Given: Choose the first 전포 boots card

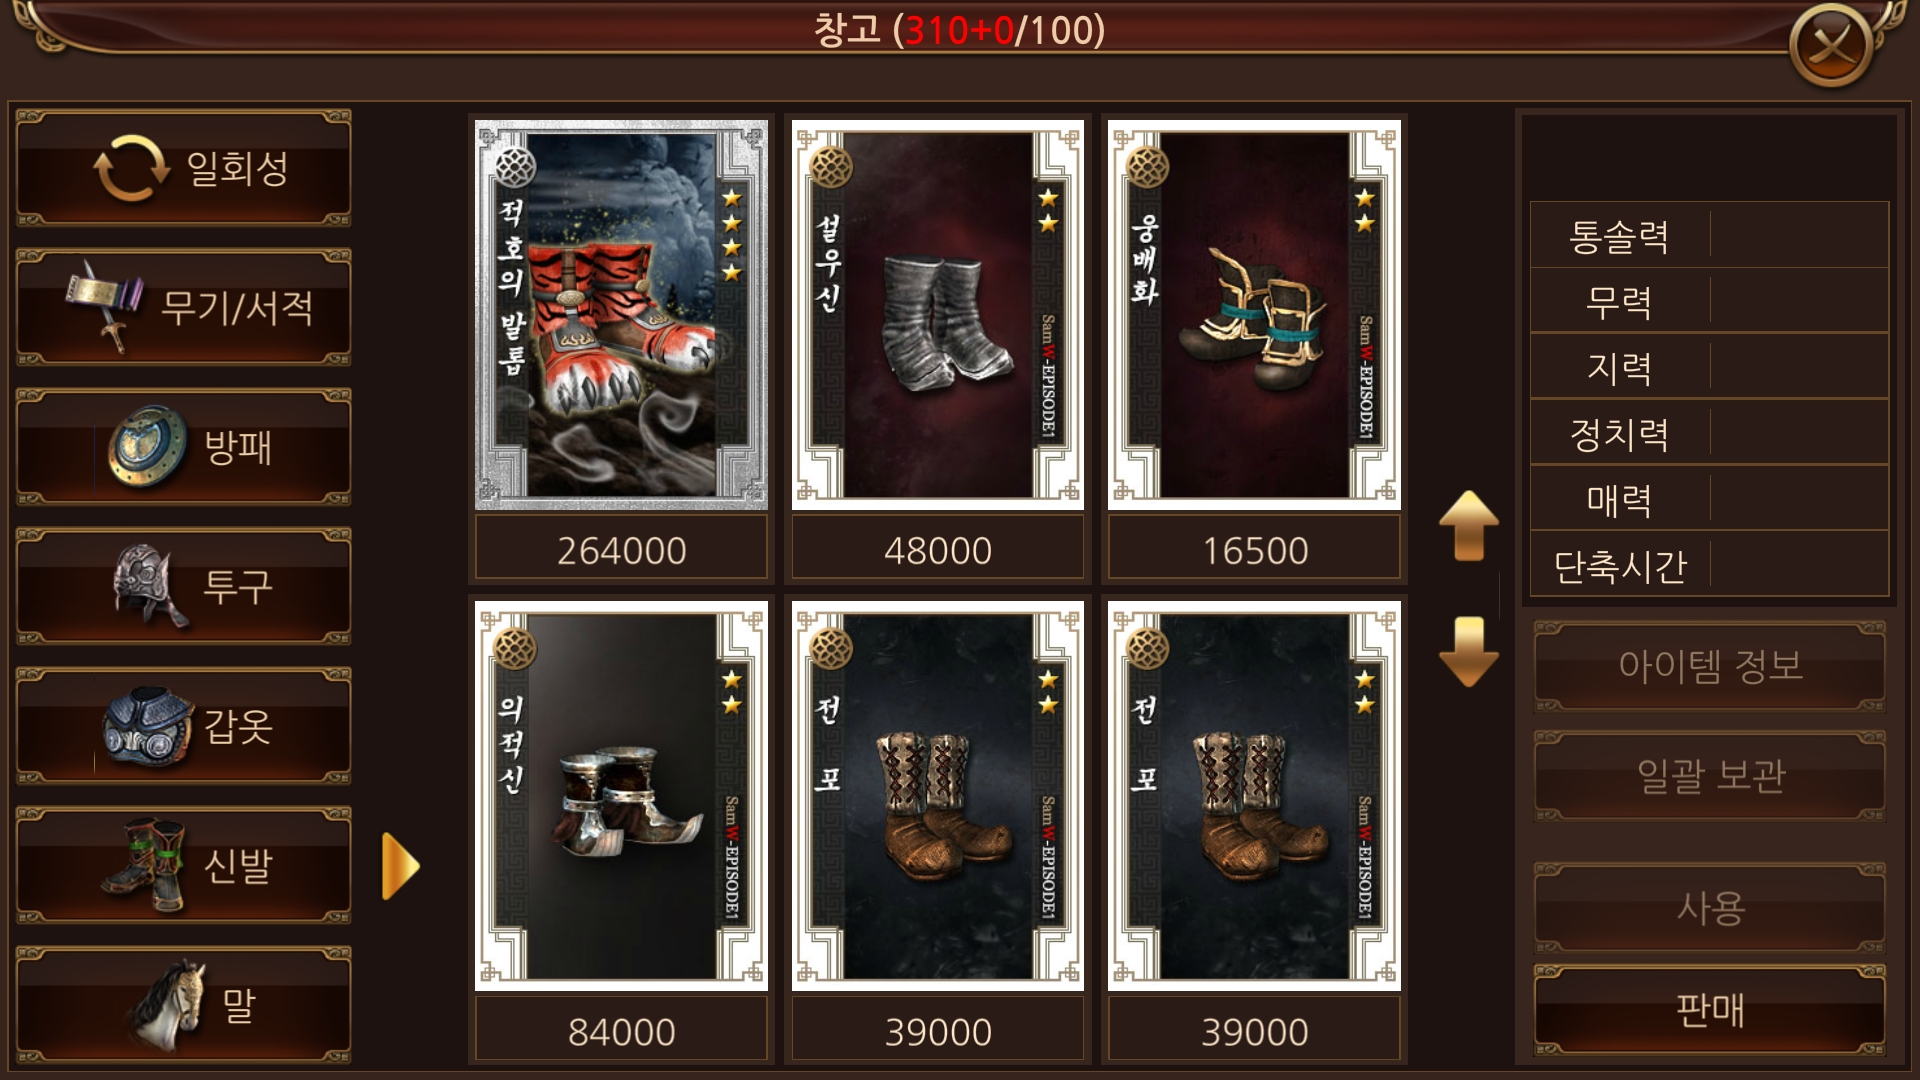Looking at the screenshot, I should (x=938, y=796).
